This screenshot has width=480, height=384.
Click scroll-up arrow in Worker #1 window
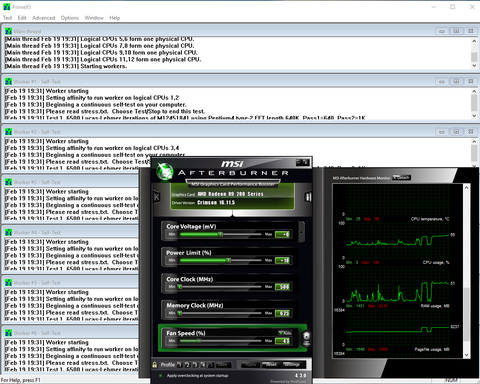point(474,91)
